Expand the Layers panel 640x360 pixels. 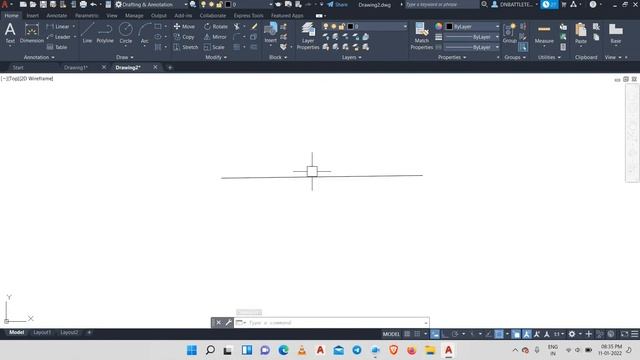tap(351, 58)
